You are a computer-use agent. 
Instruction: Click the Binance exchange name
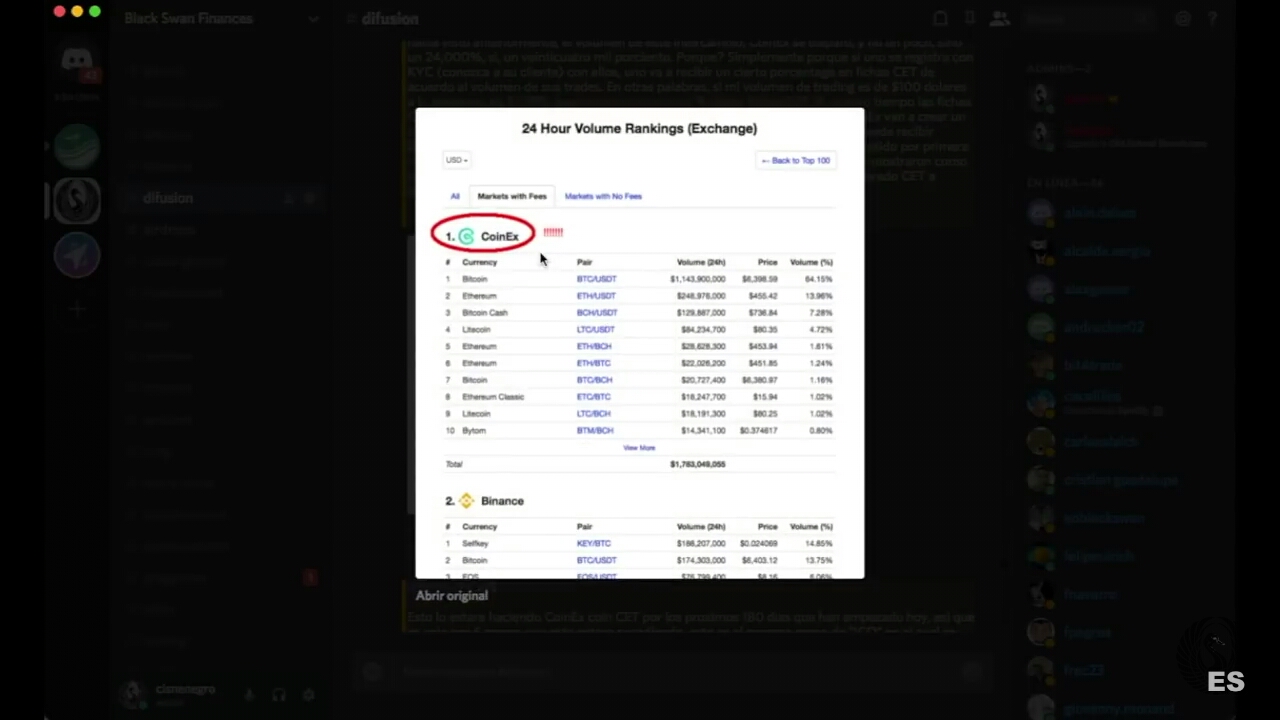tap(502, 501)
